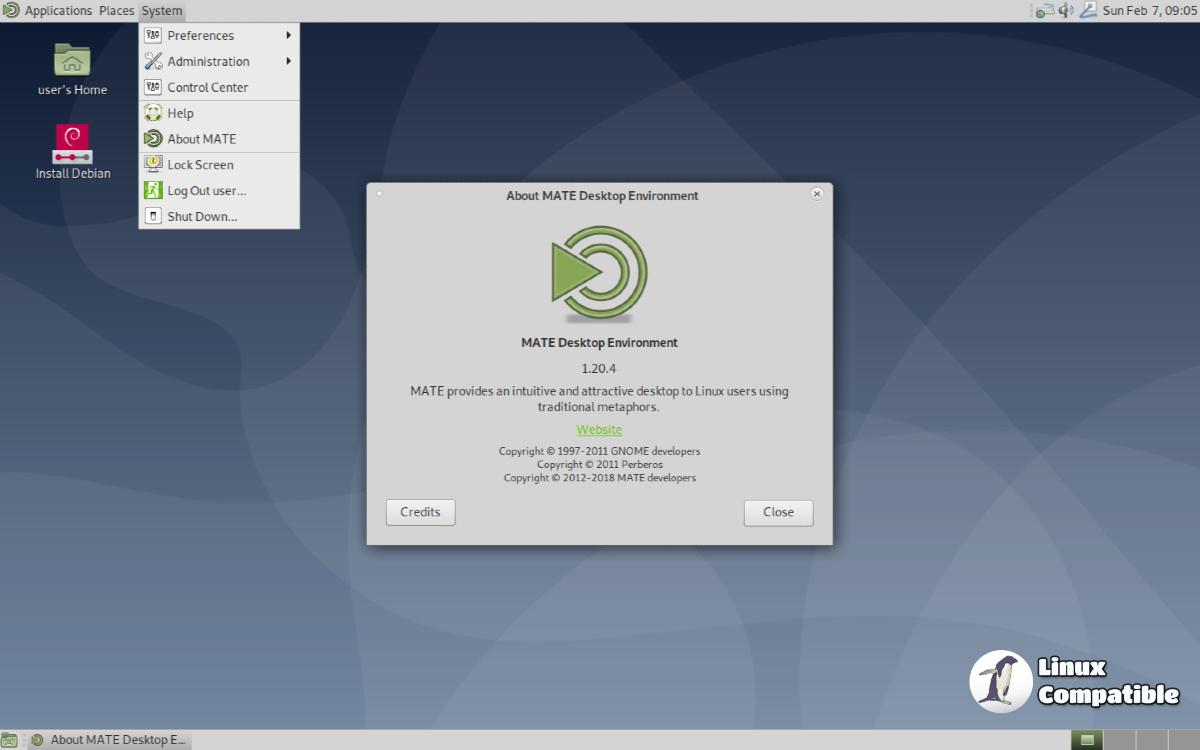
Task: Select Lock Screen from the System menu
Action: coord(200,165)
